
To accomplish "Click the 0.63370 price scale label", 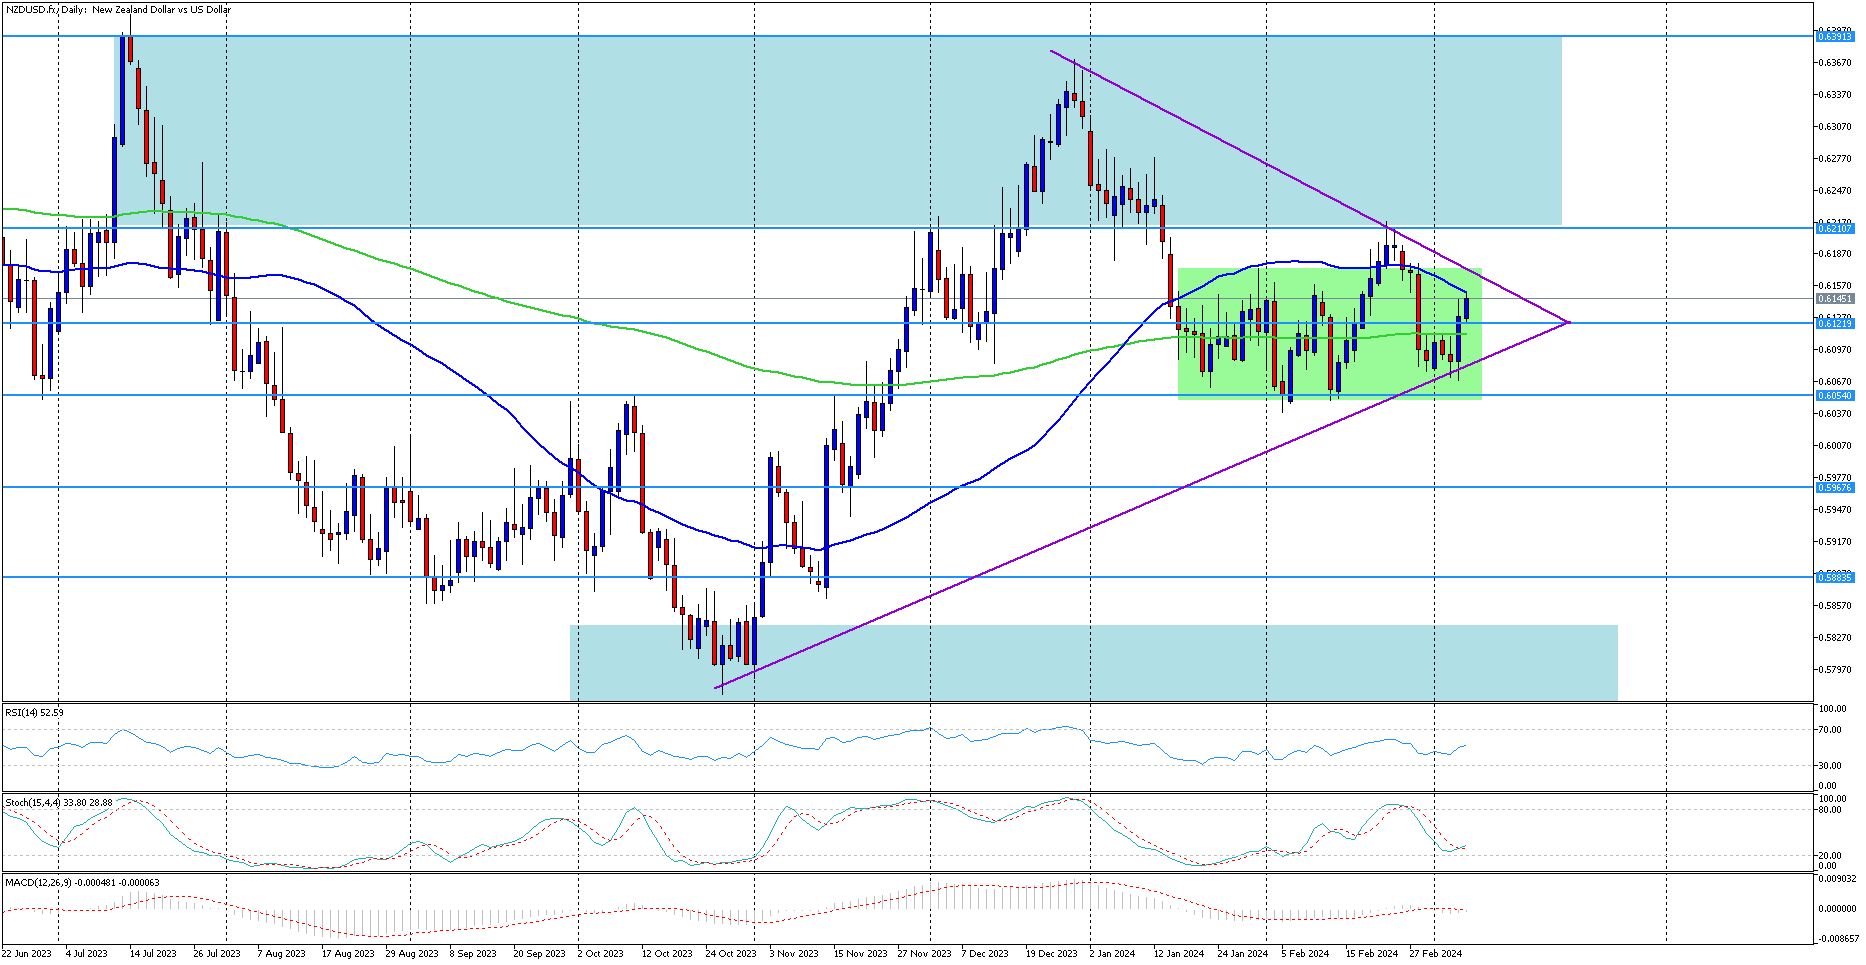I will 1835,95.
